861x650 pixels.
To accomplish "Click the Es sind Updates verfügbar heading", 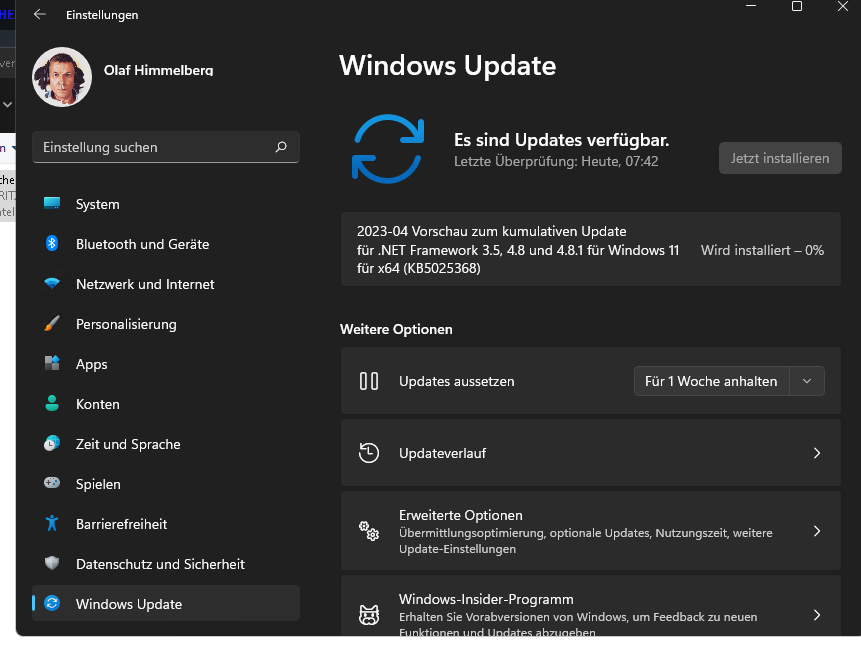I will point(561,140).
